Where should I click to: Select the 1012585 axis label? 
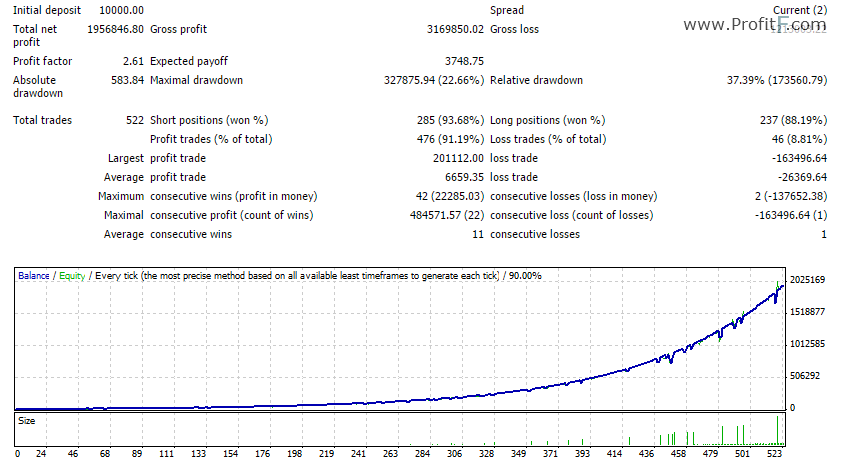click(807, 344)
